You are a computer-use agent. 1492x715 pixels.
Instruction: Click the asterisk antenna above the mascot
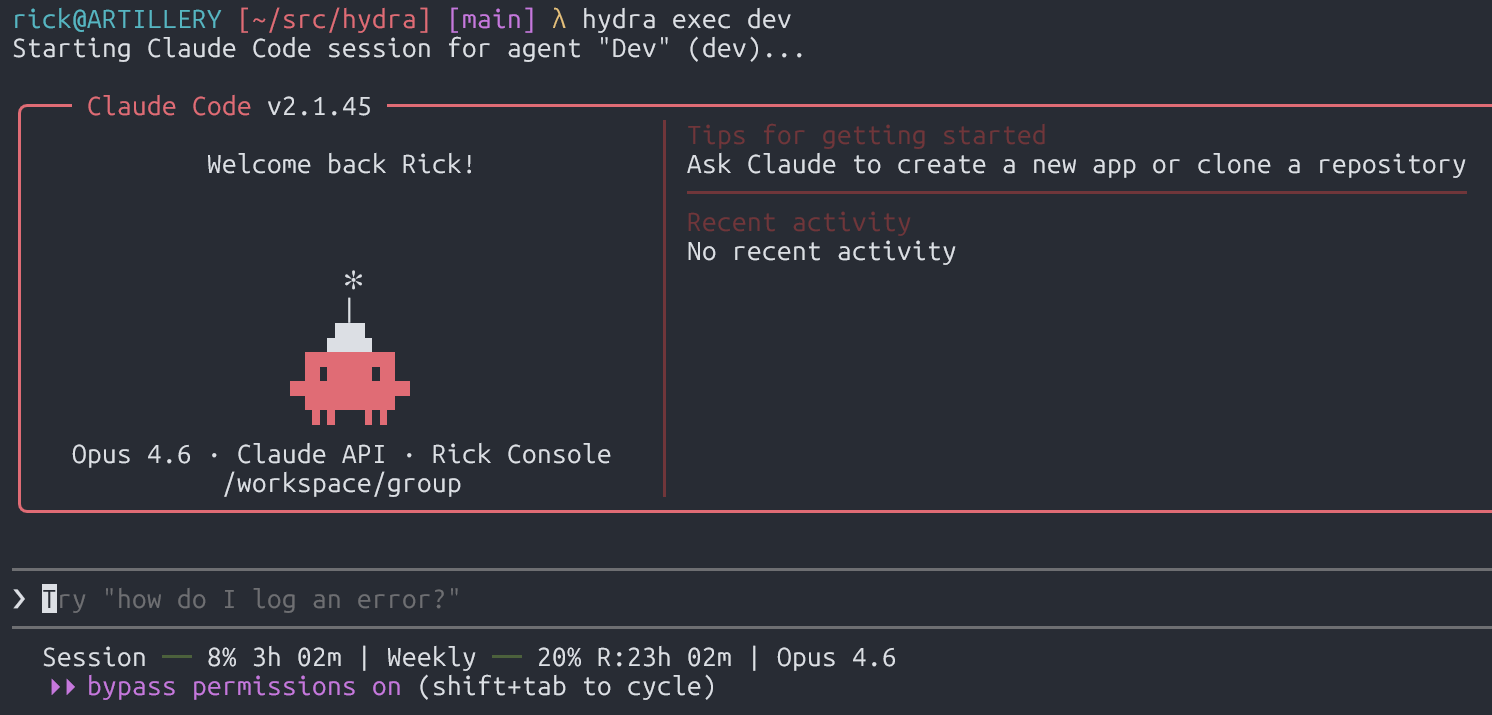(350, 281)
